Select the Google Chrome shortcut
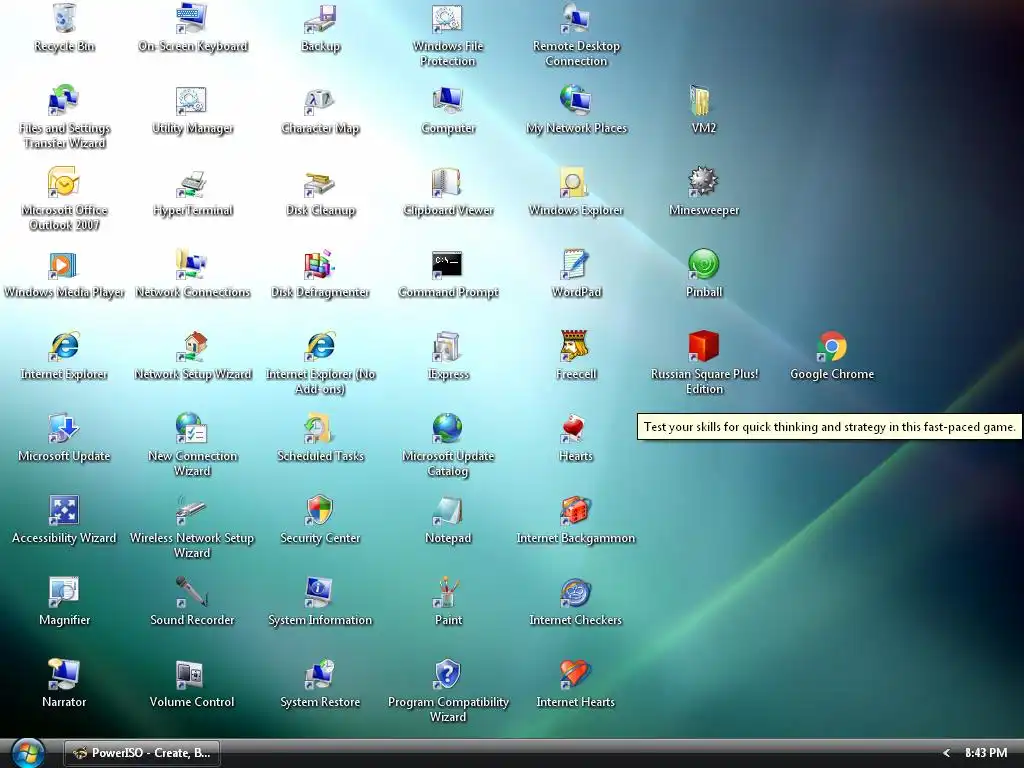 click(831, 345)
